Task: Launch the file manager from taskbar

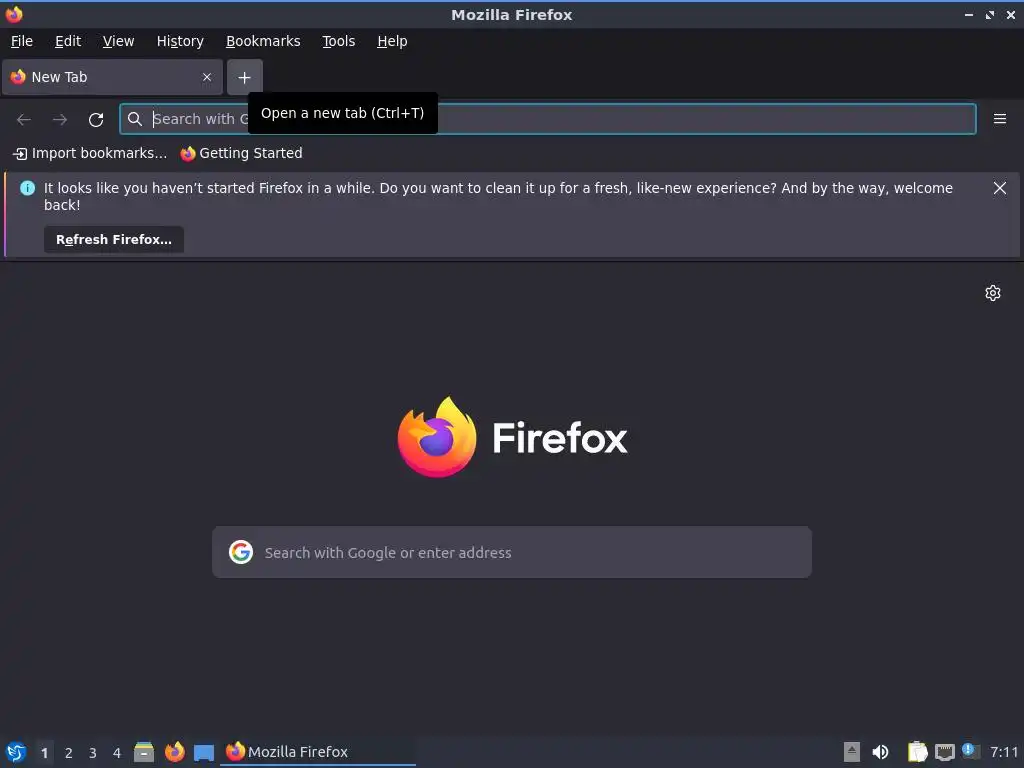Action: click(144, 752)
